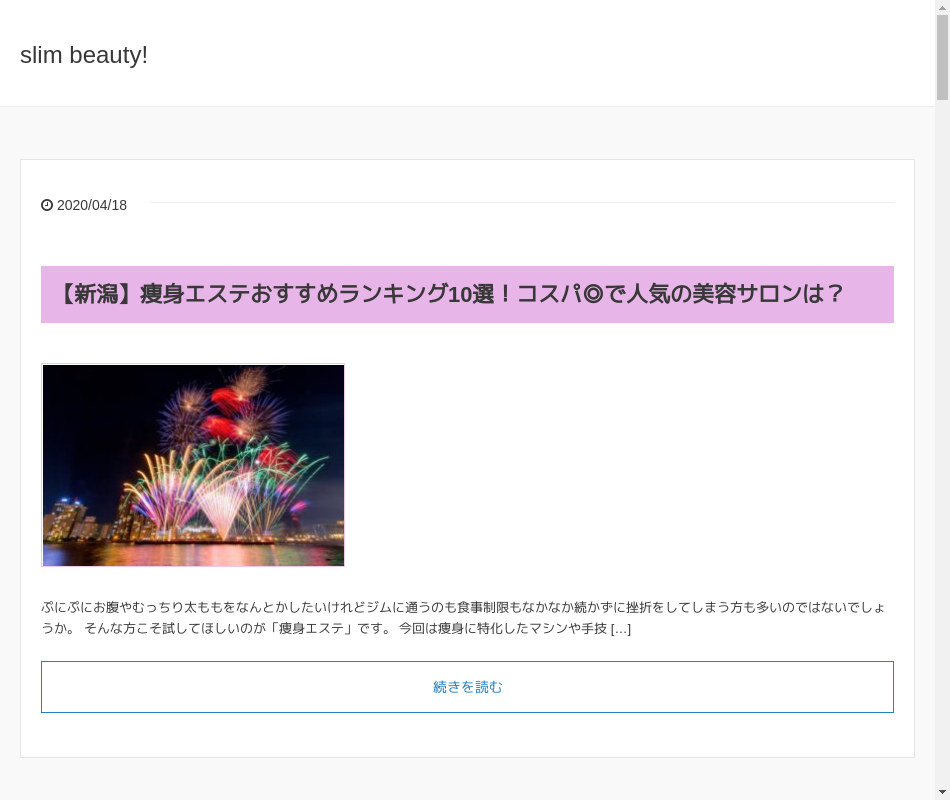Click the fireworks thumbnail image
The width and height of the screenshot is (950, 800).
coord(193,465)
